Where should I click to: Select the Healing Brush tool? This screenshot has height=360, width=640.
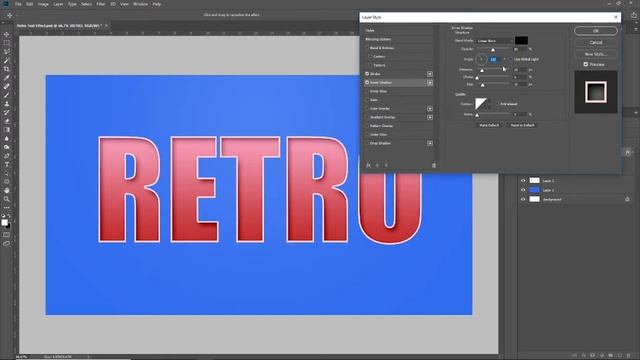7,86
